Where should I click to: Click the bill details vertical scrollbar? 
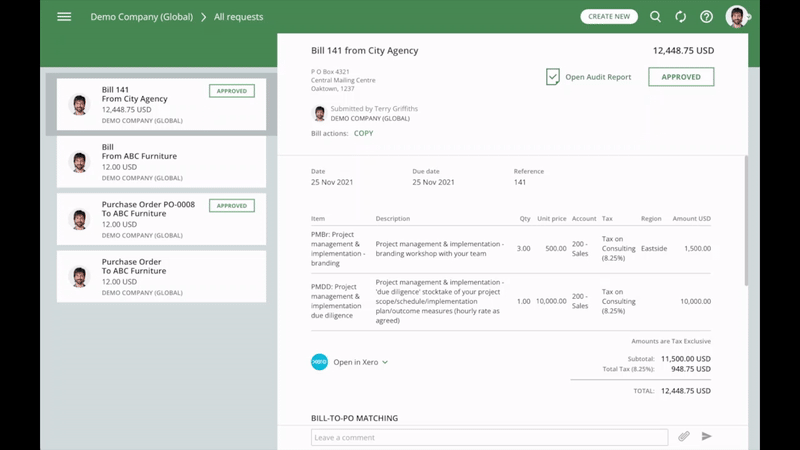coord(746,220)
